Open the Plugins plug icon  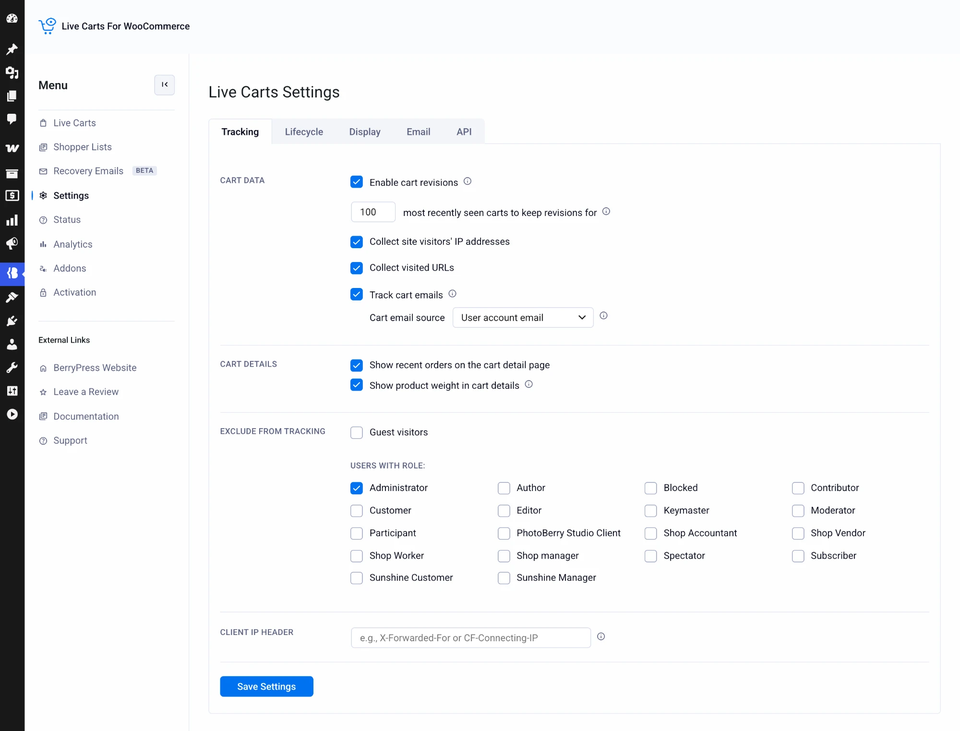point(12,321)
